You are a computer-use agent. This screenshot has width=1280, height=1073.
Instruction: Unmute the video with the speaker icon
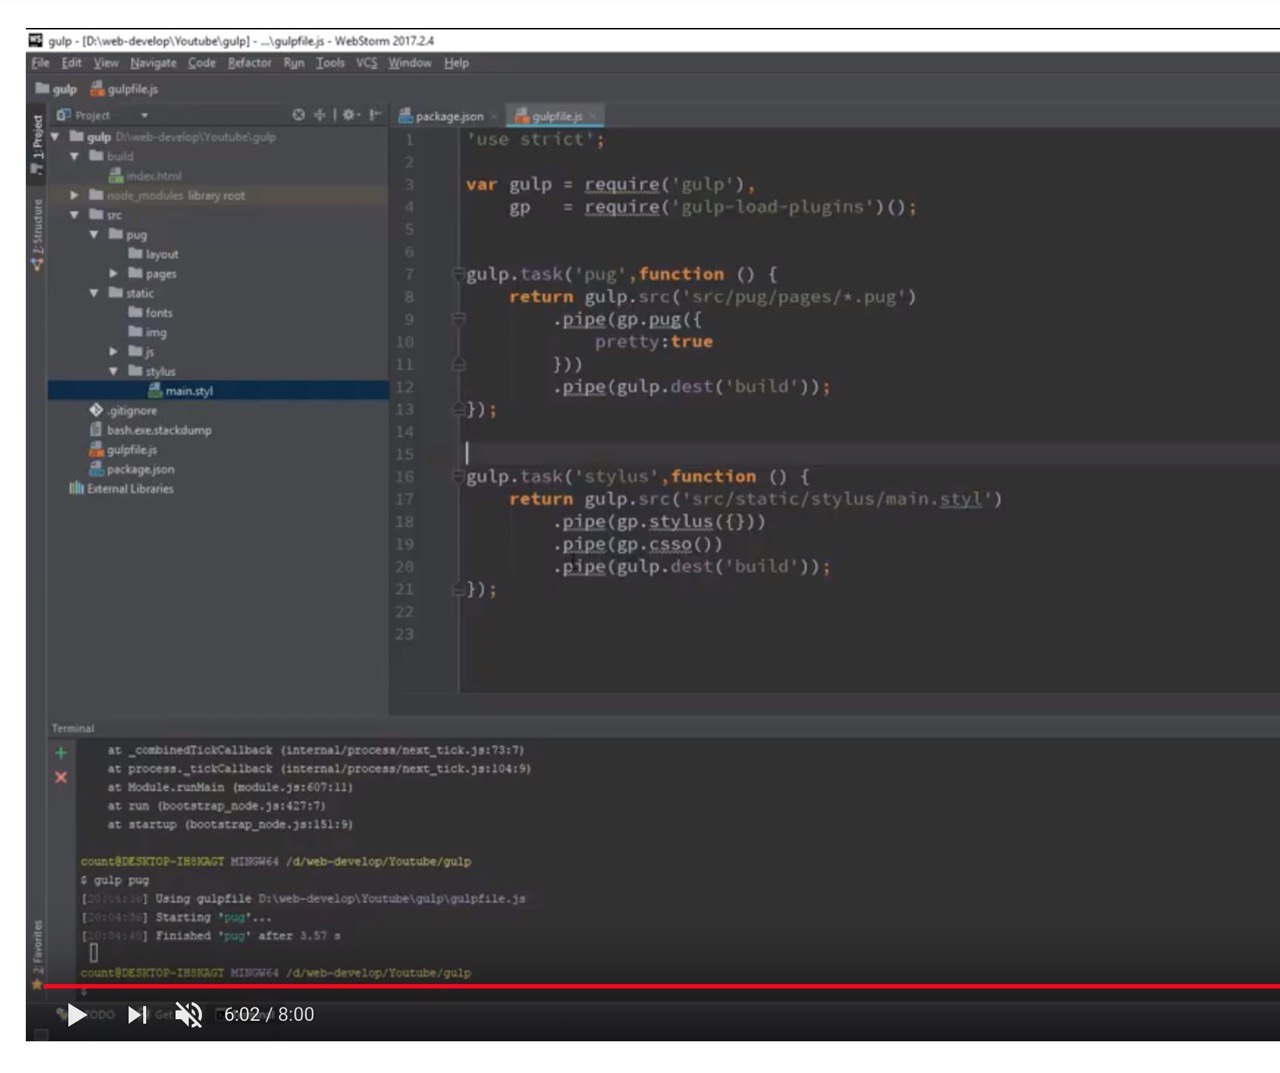[x=189, y=1015]
